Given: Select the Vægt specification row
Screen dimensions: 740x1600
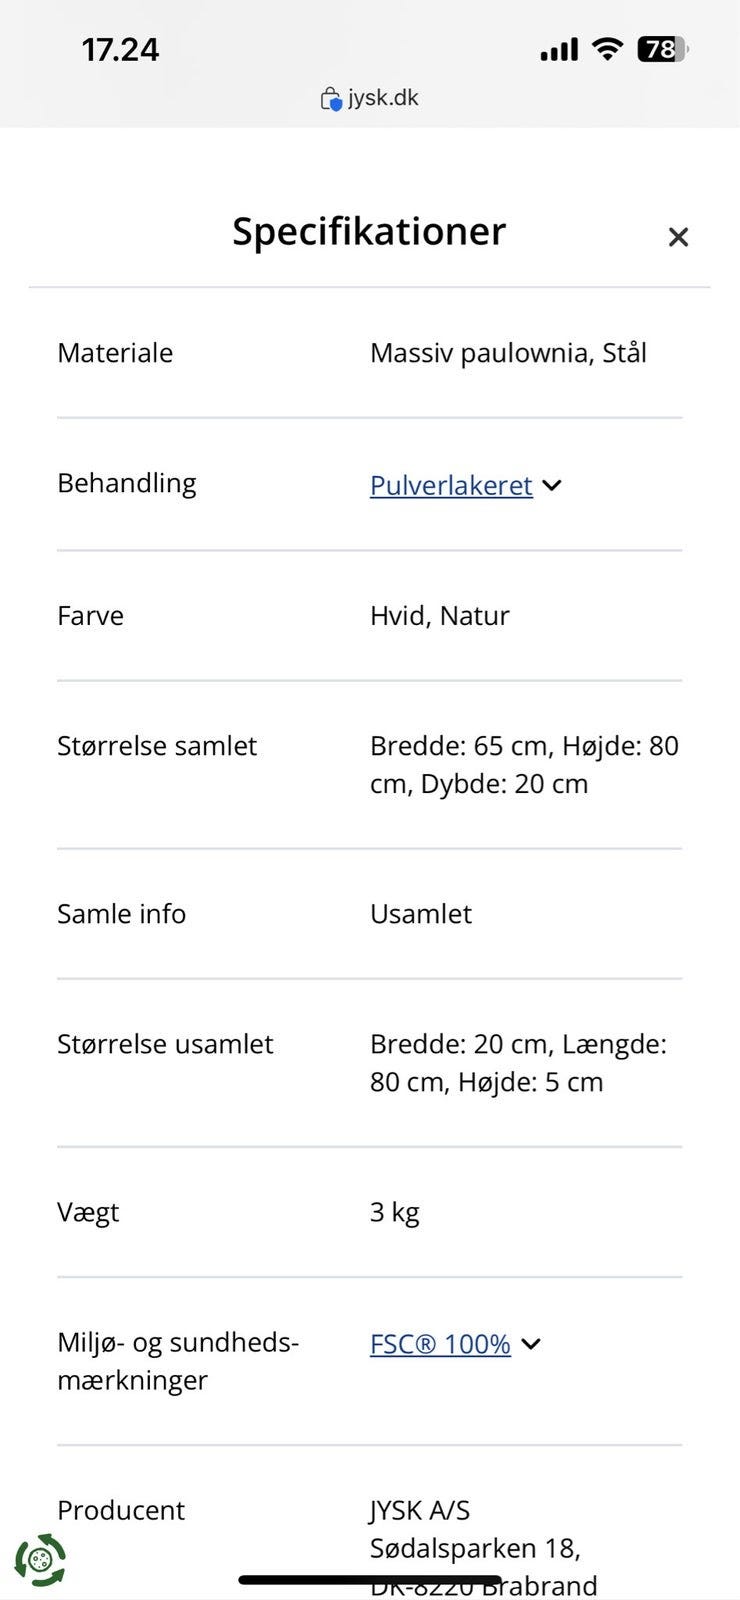Looking at the screenshot, I should coord(369,1211).
